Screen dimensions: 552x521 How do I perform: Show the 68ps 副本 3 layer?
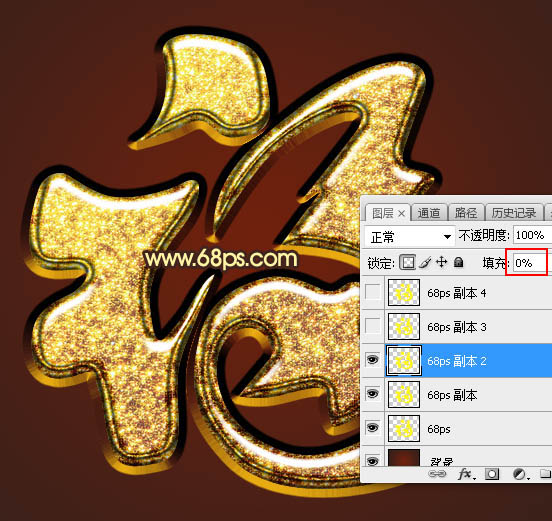pyautogui.click(x=372, y=326)
